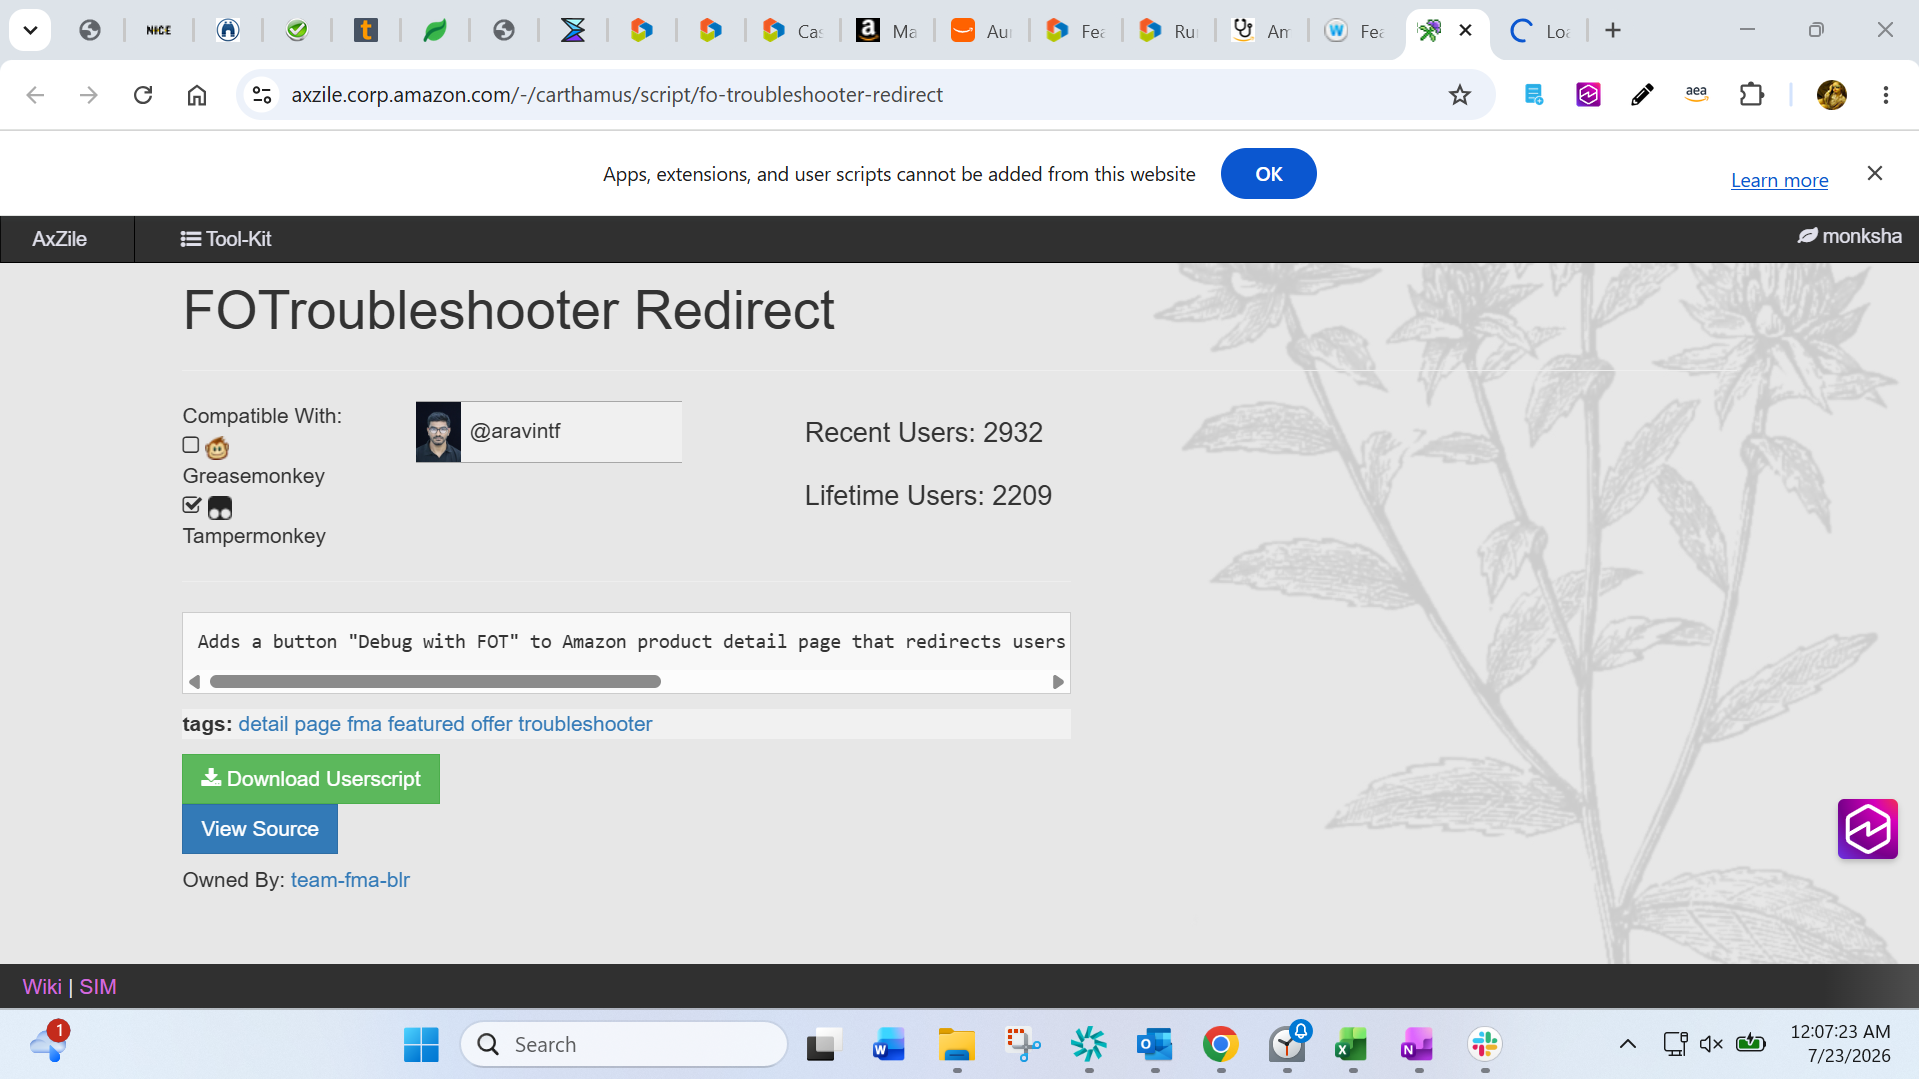Switch to the 'Cas' tab
This screenshot has height=1079, width=1919.
791,30
